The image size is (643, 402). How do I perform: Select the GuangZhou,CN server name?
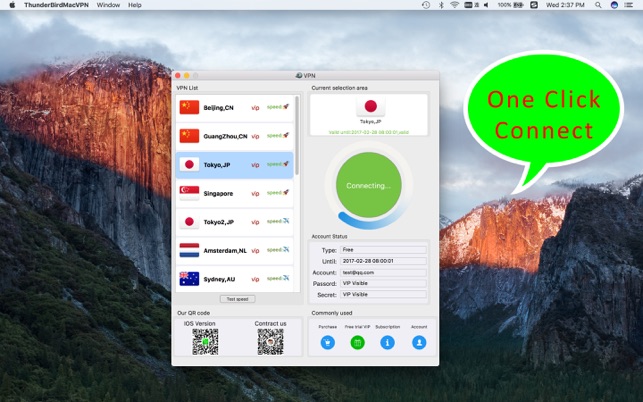[x=225, y=136]
